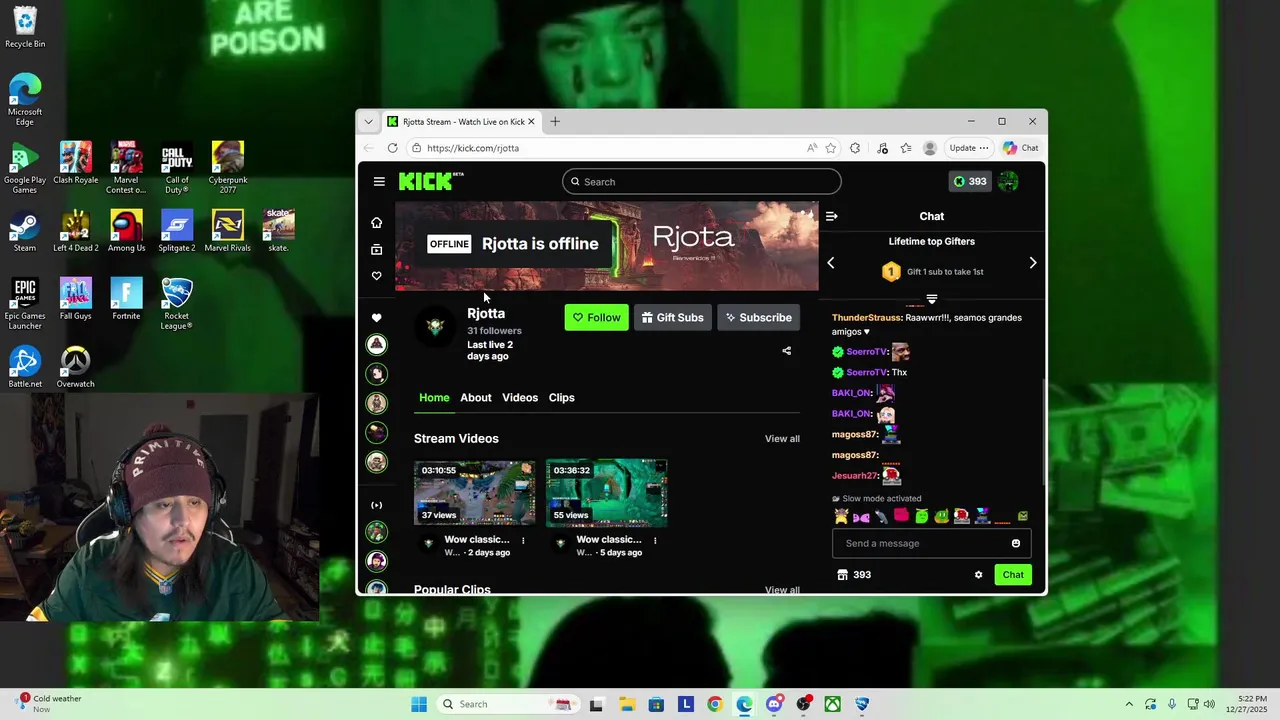
Task: Click the filled heart icon in sidebar
Action: tap(376, 318)
